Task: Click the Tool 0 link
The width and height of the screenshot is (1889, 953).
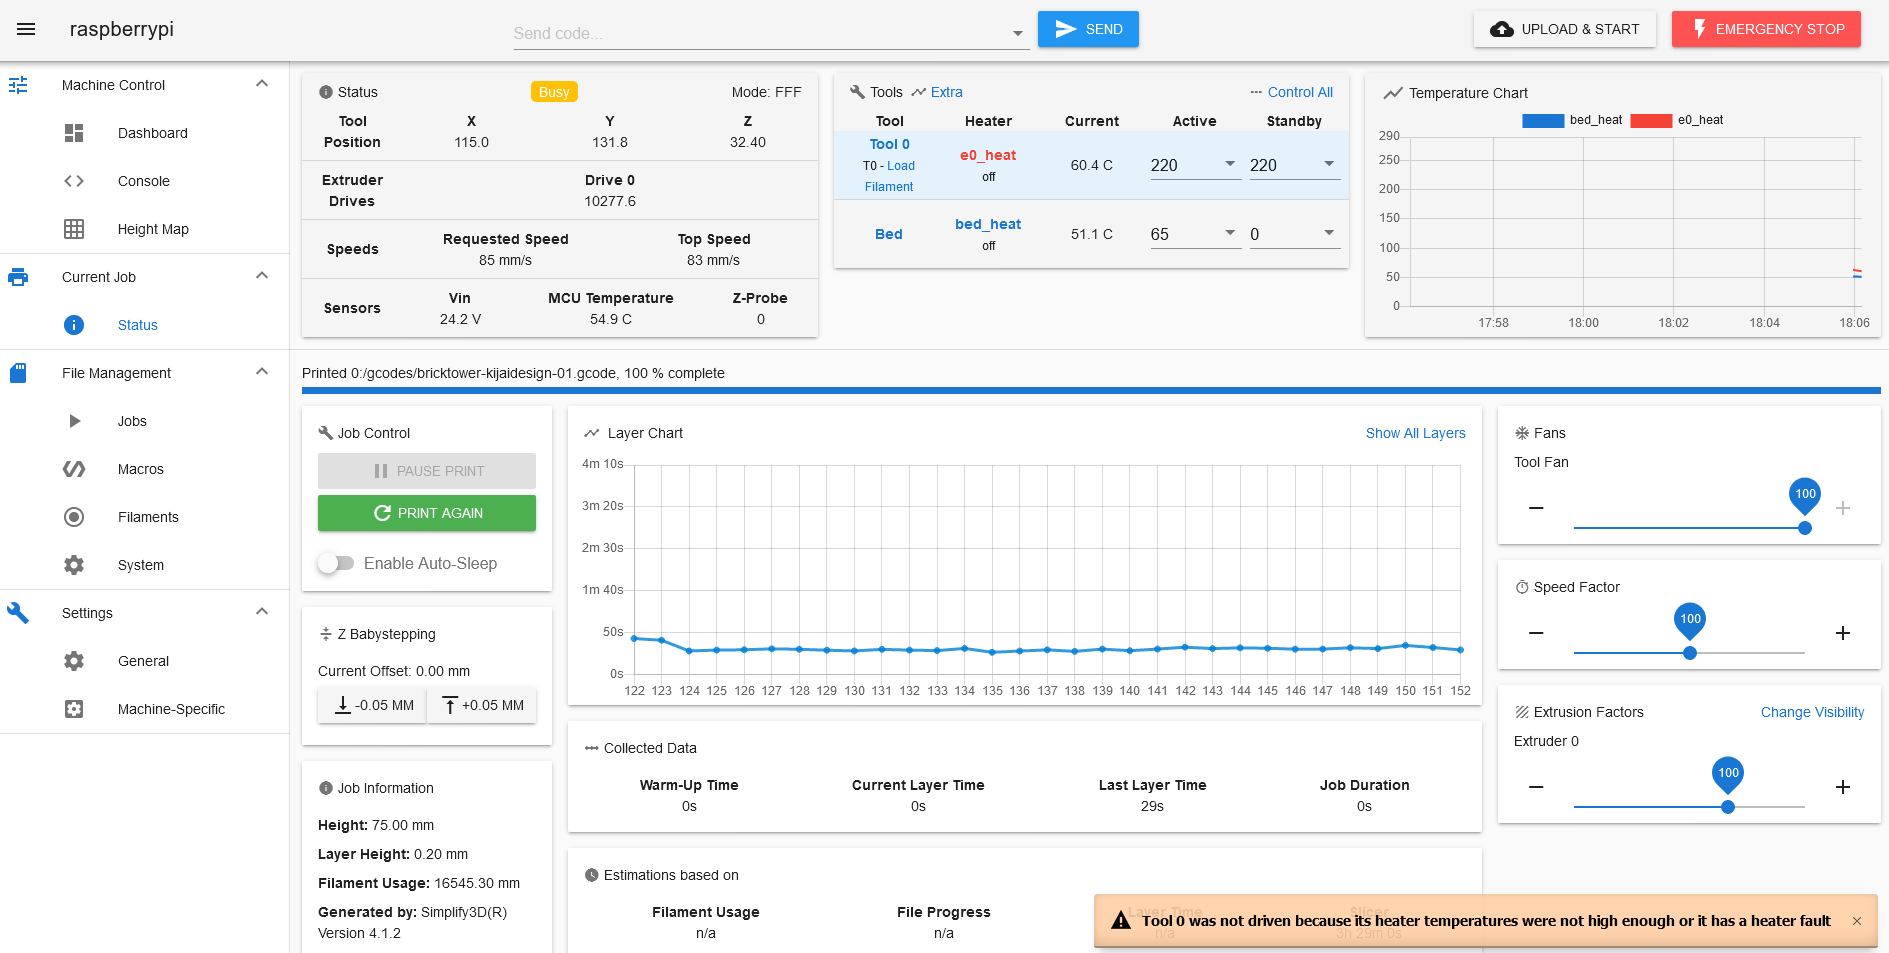Action: click(889, 144)
